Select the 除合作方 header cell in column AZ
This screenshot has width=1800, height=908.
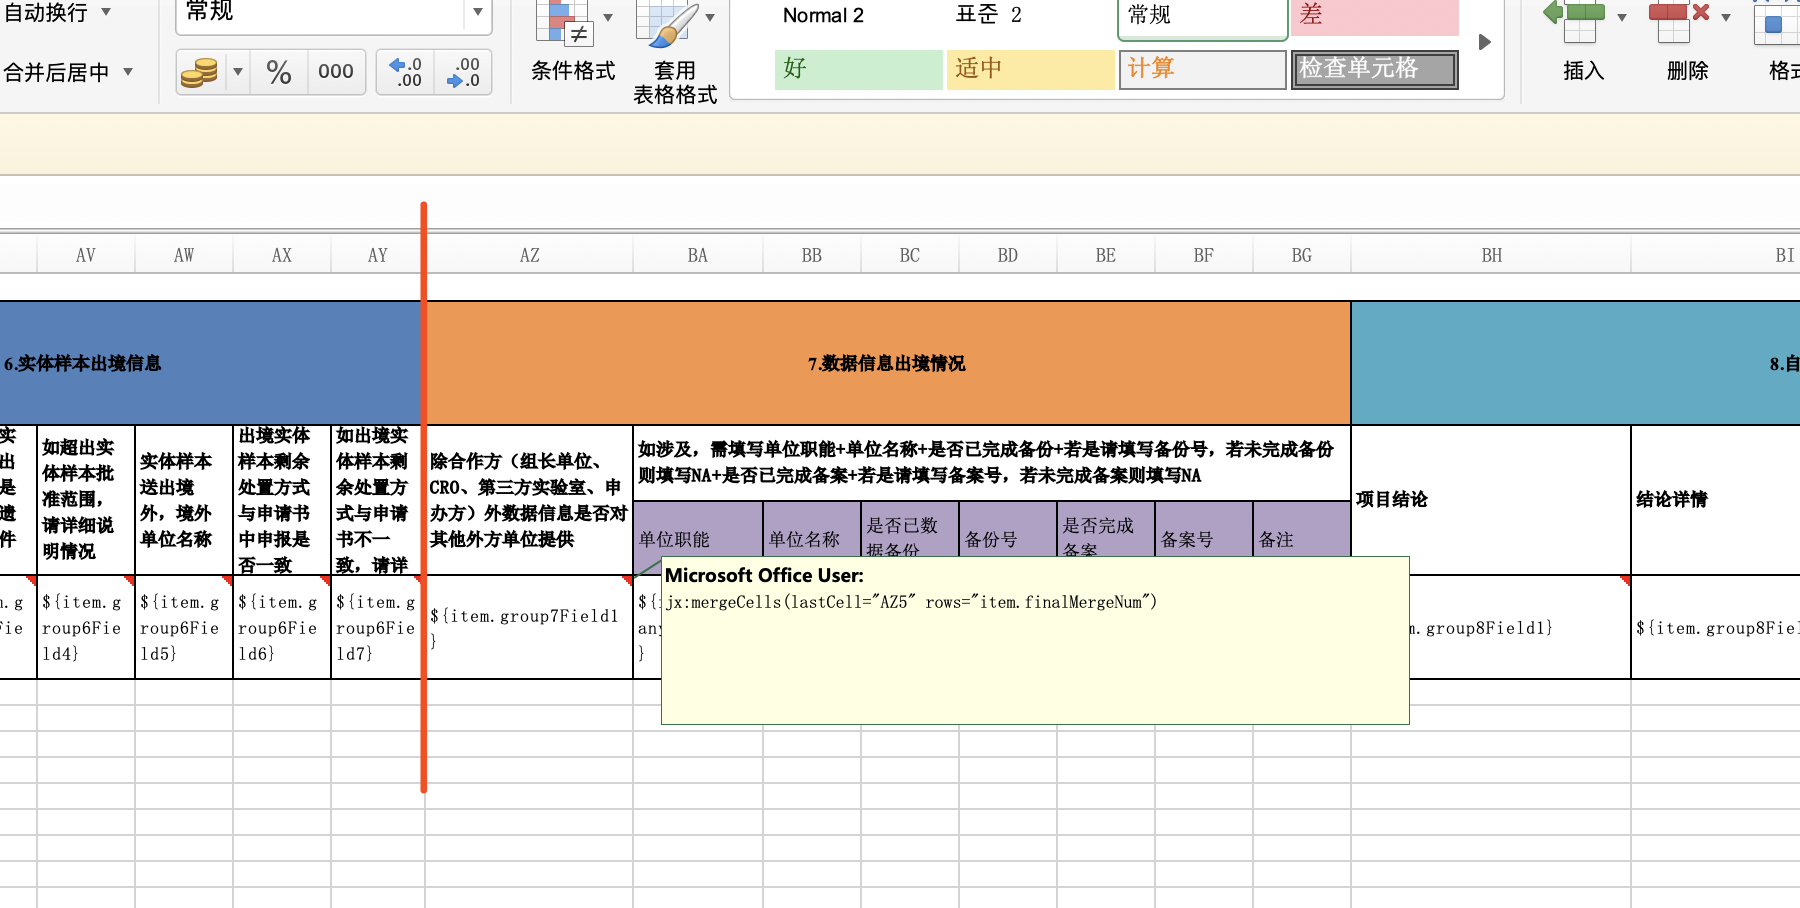coord(530,499)
